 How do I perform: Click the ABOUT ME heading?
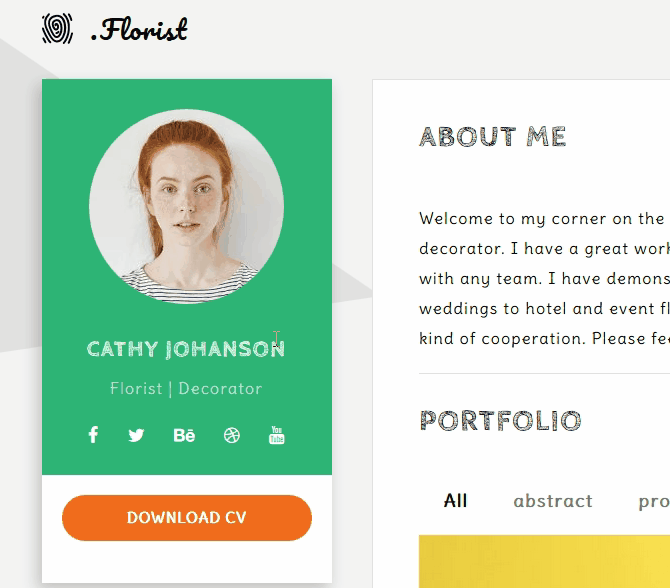(x=493, y=137)
